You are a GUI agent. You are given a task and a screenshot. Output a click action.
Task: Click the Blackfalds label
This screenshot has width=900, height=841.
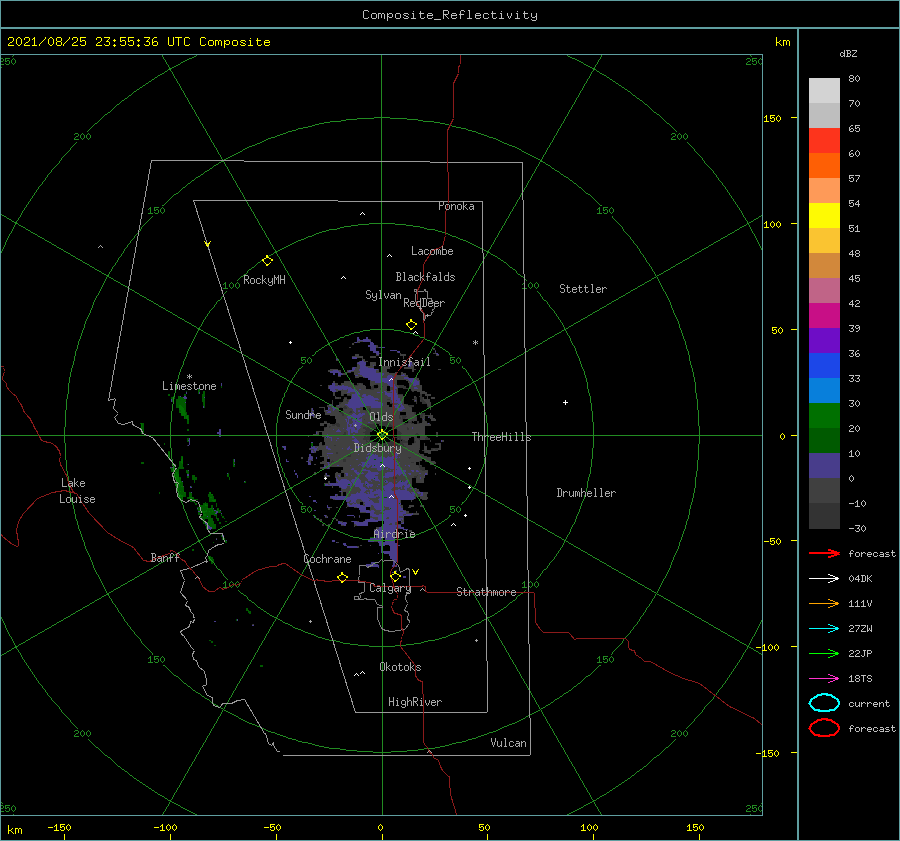[425, 277]
